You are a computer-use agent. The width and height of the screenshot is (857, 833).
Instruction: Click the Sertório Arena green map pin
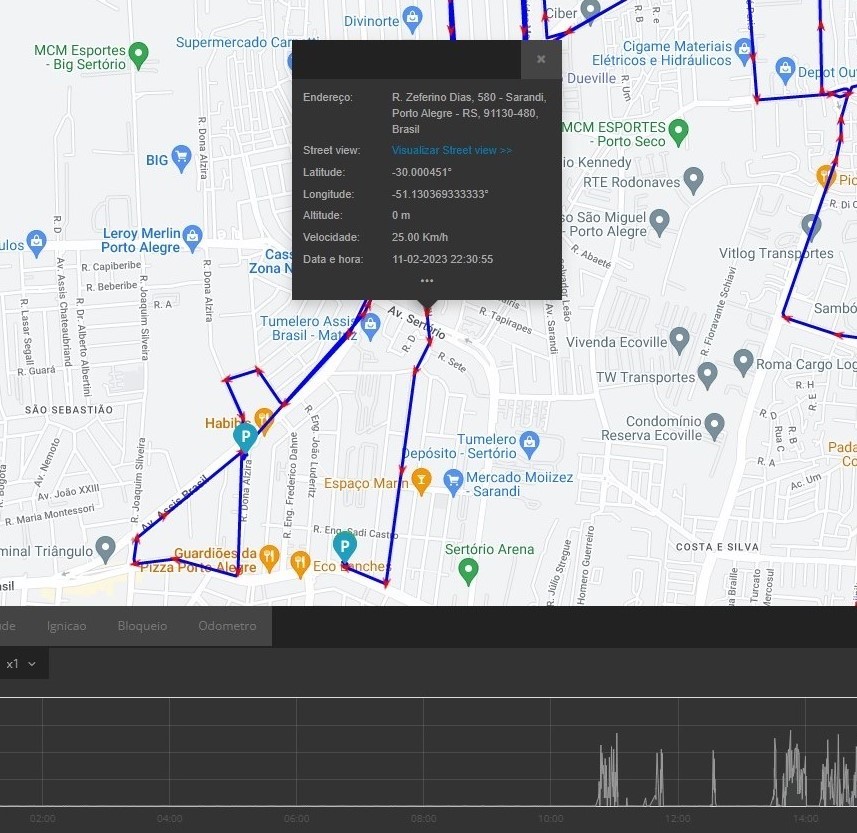coord(467,570)
